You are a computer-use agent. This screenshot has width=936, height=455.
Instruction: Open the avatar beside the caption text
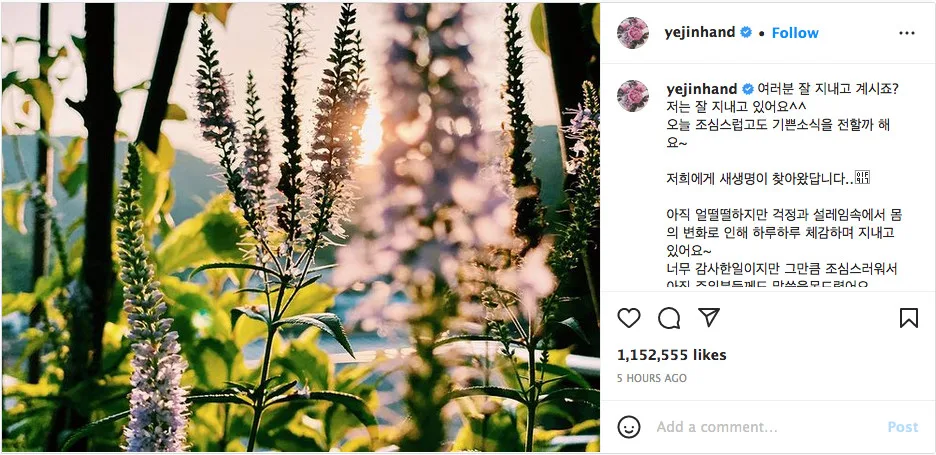tap(633, 96)
